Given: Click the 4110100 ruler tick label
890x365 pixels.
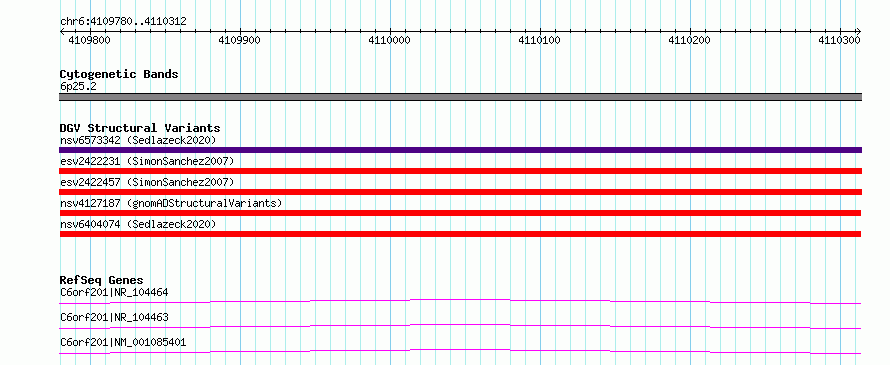Looking at the screenshot, I should pyautogui.click(x=539, y=40).
